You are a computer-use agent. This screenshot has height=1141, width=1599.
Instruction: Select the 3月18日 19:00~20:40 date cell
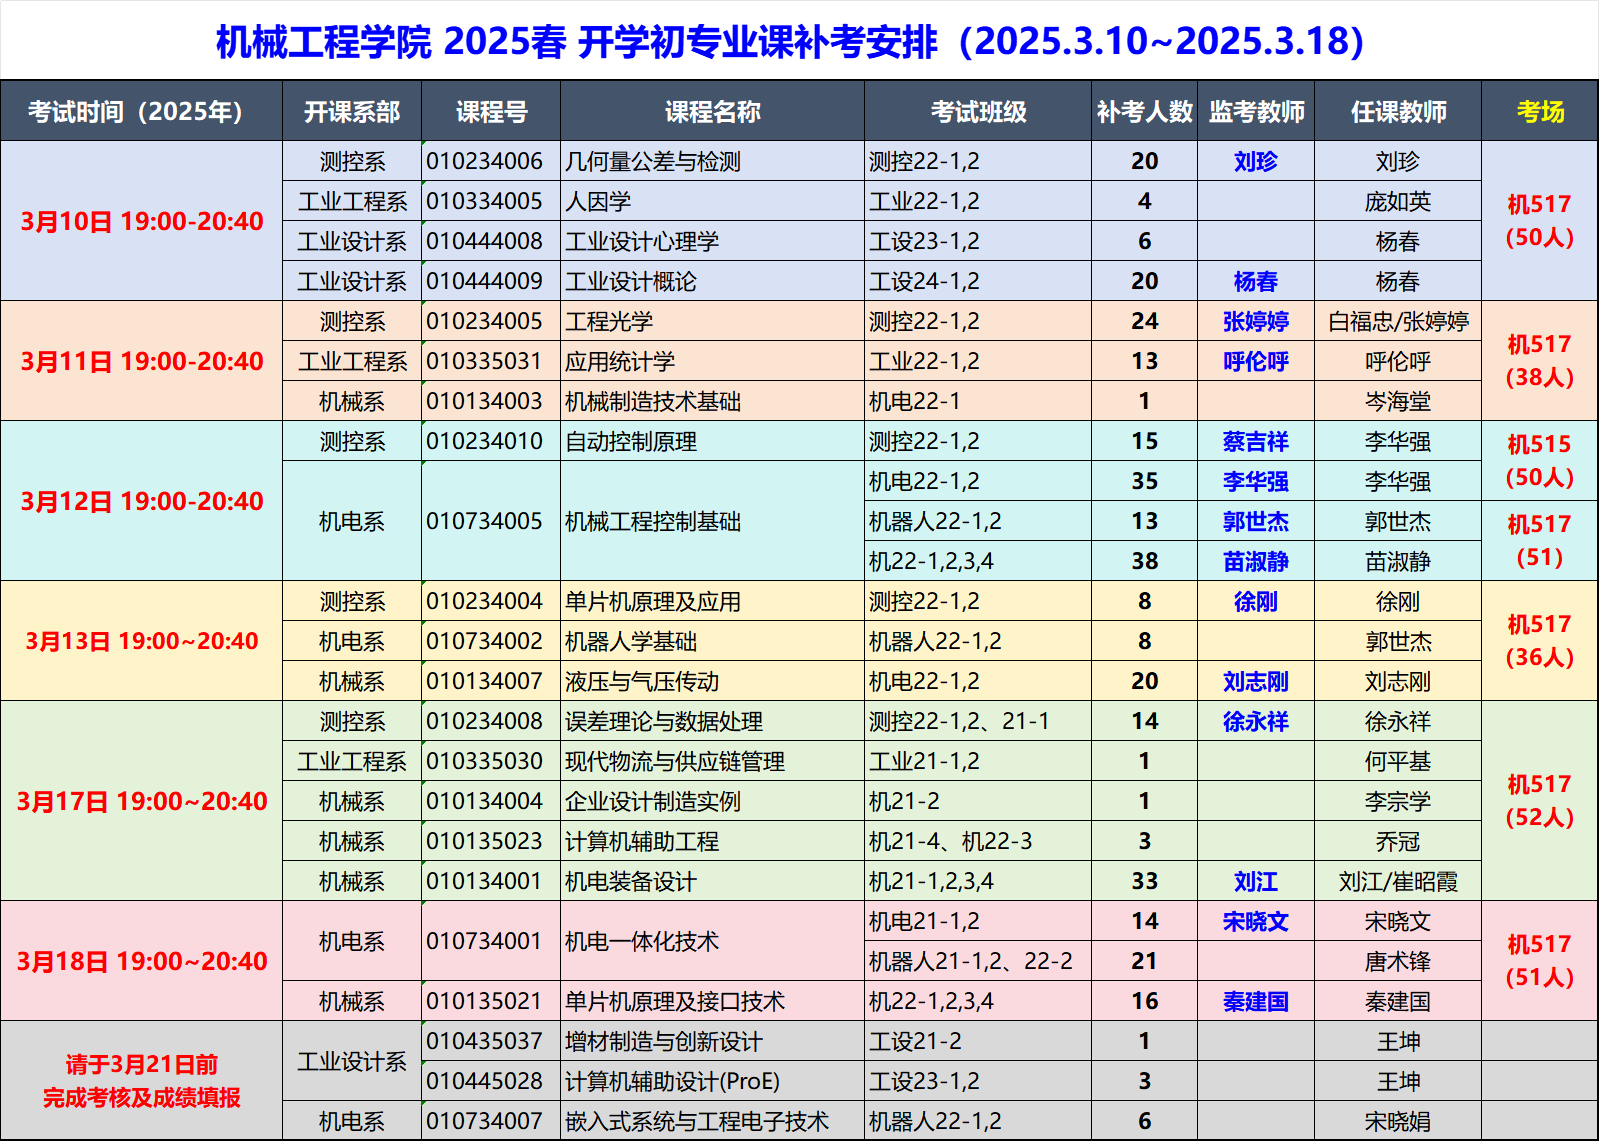click(142, 961)
